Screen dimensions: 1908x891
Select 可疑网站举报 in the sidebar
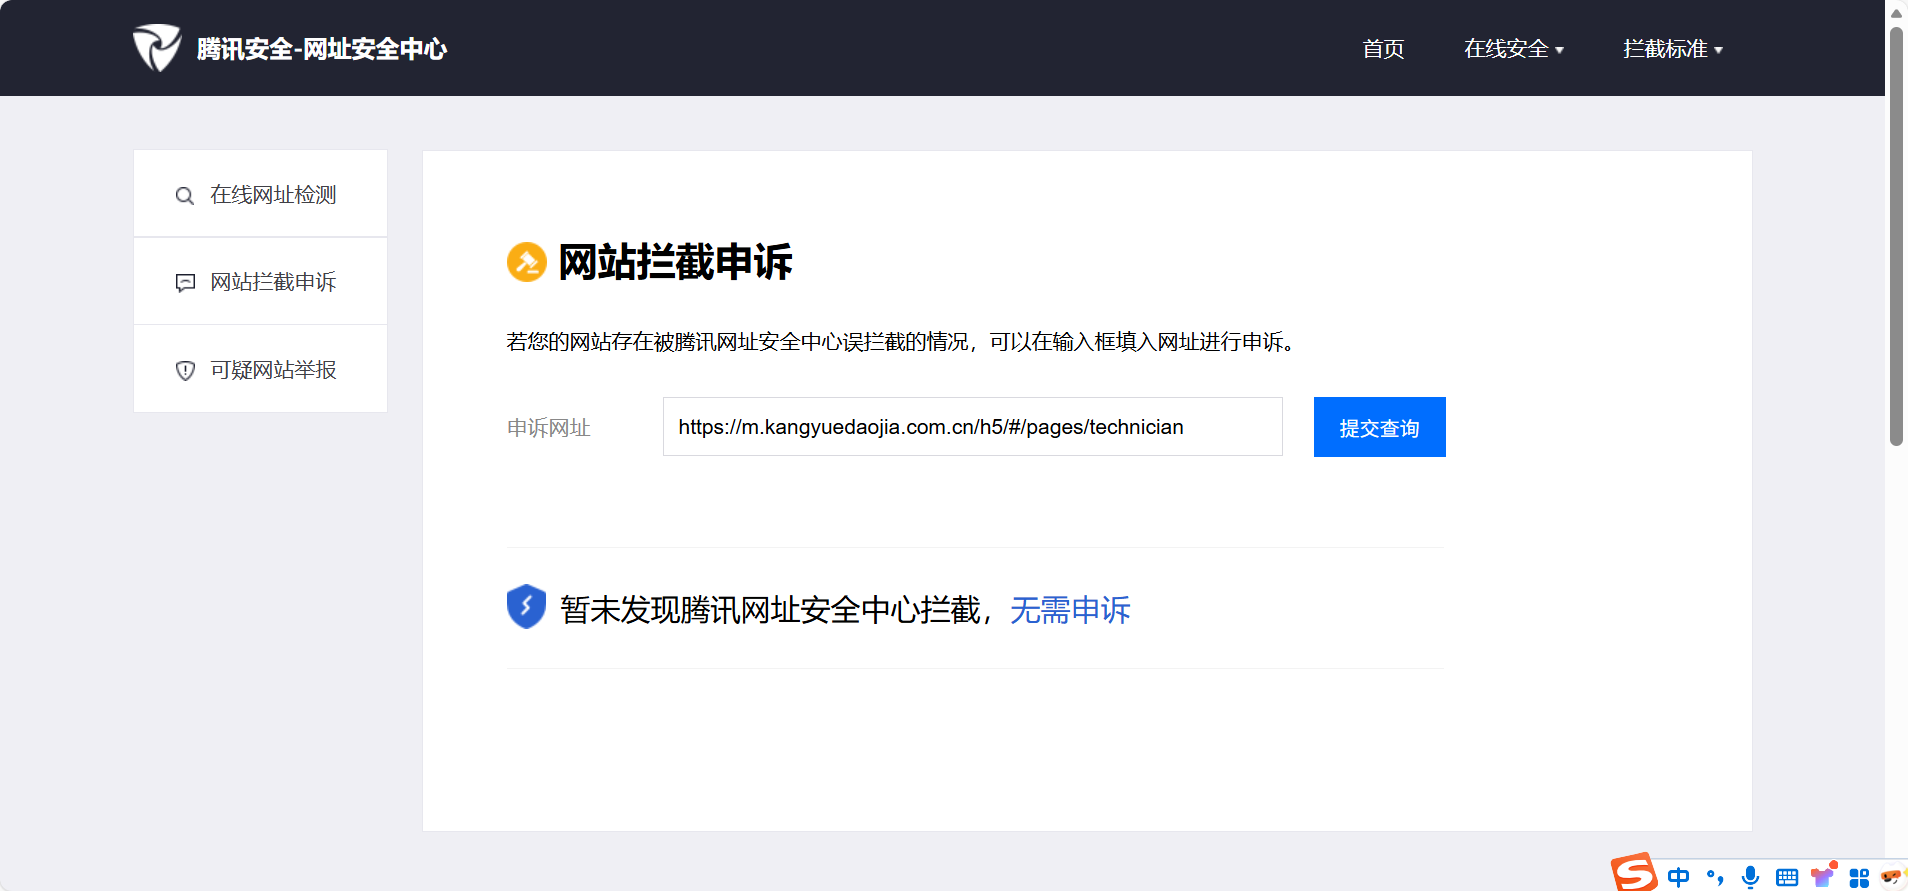point(260,369)
